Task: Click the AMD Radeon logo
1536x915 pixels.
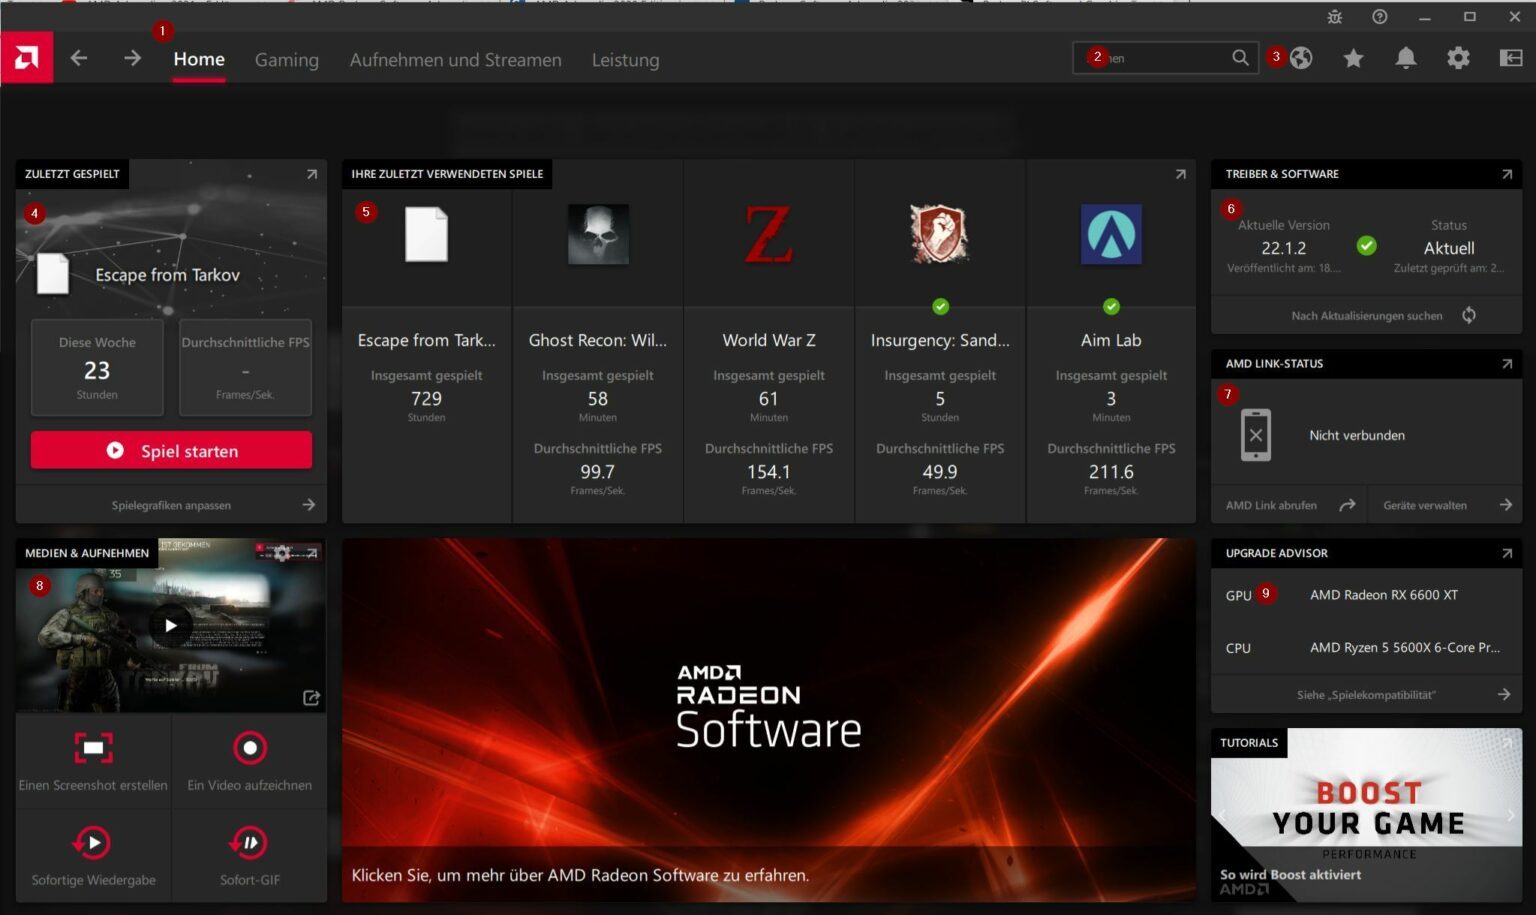Action: coord(26,57)
